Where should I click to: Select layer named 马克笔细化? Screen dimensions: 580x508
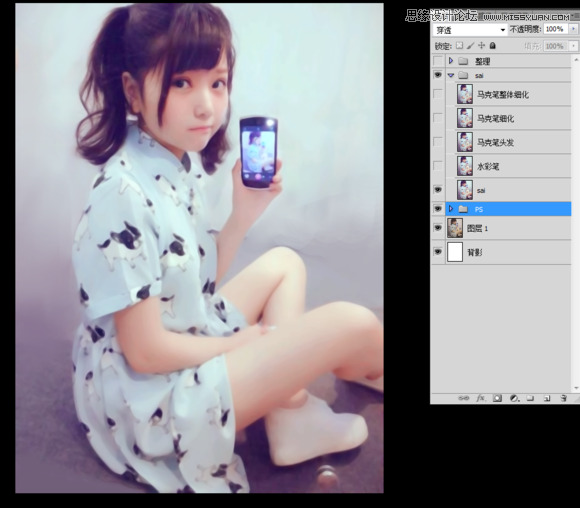[495, 119]
